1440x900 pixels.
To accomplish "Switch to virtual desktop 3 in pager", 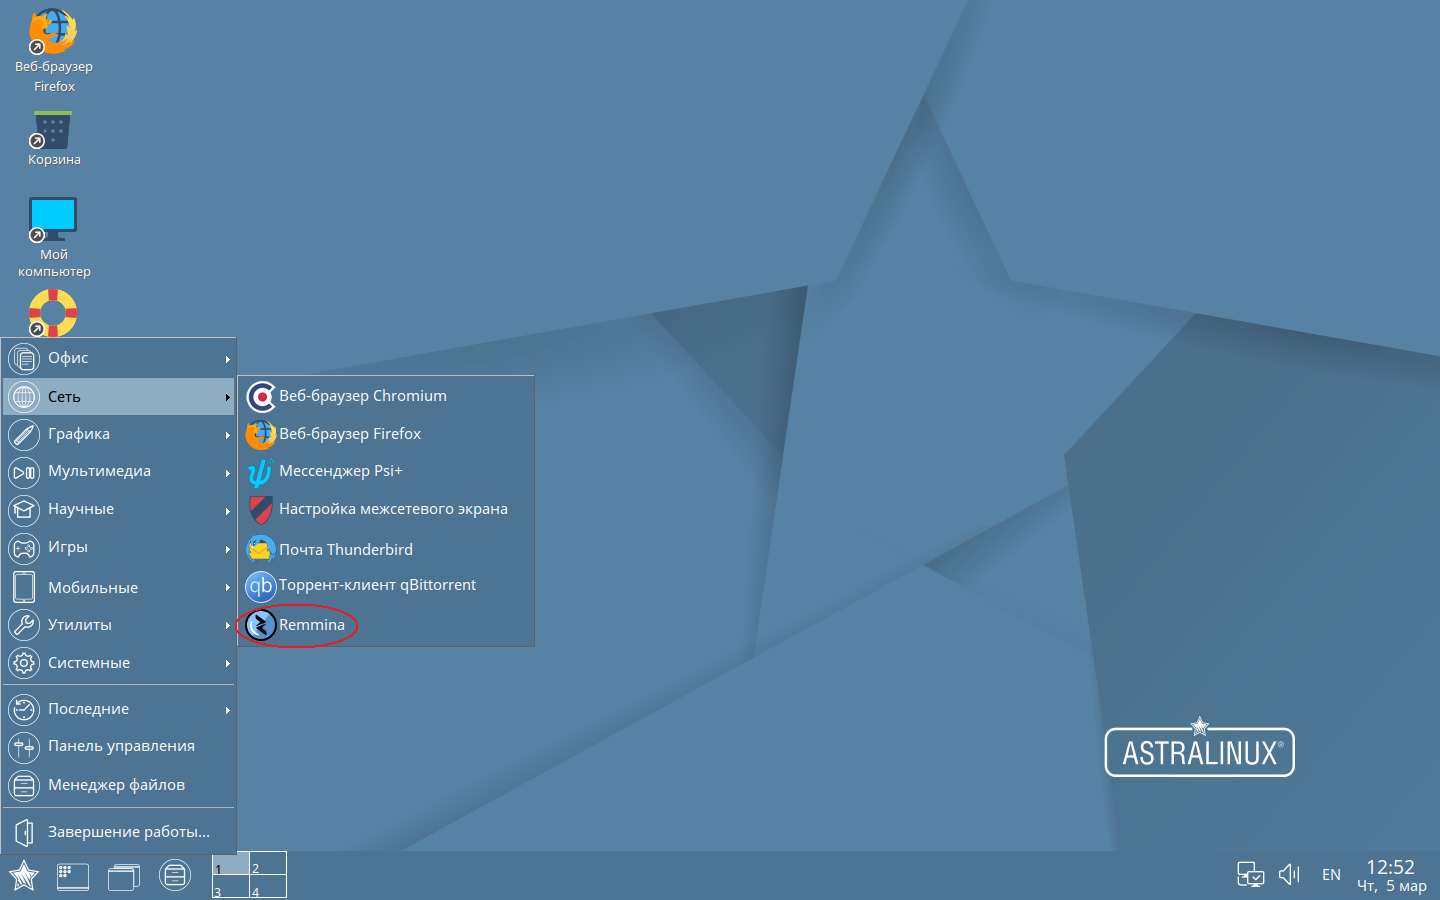I will coord(231,887).
